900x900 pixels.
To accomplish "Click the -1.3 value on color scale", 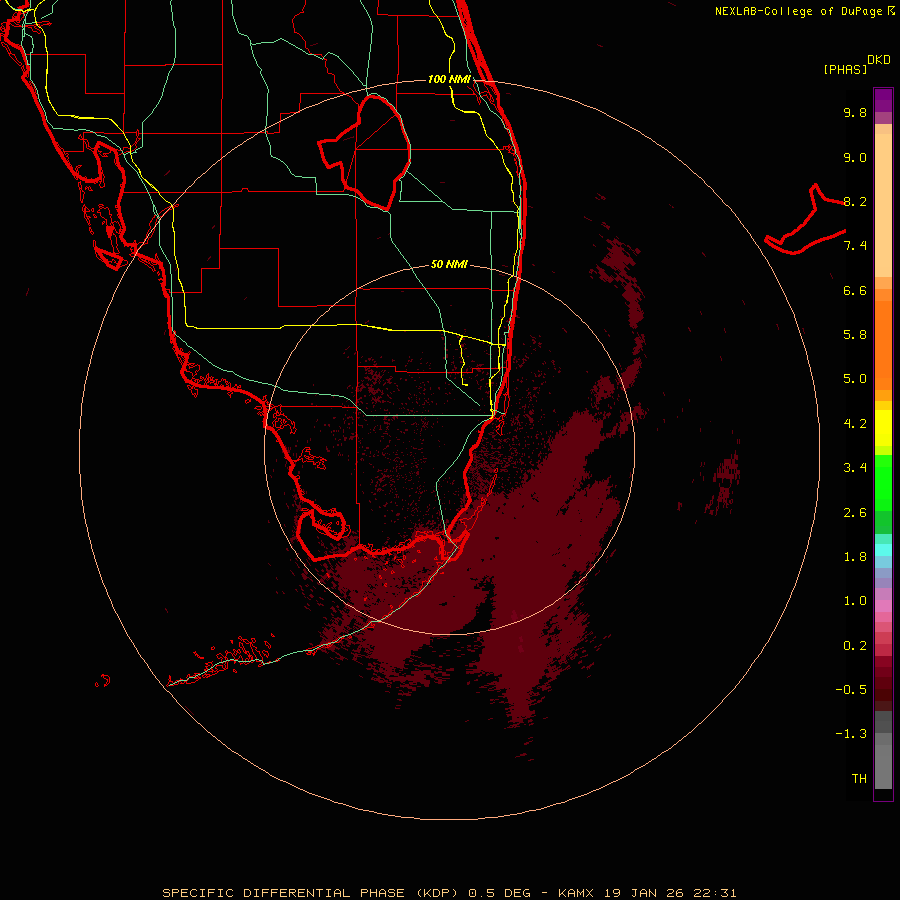I will [851, 734].
